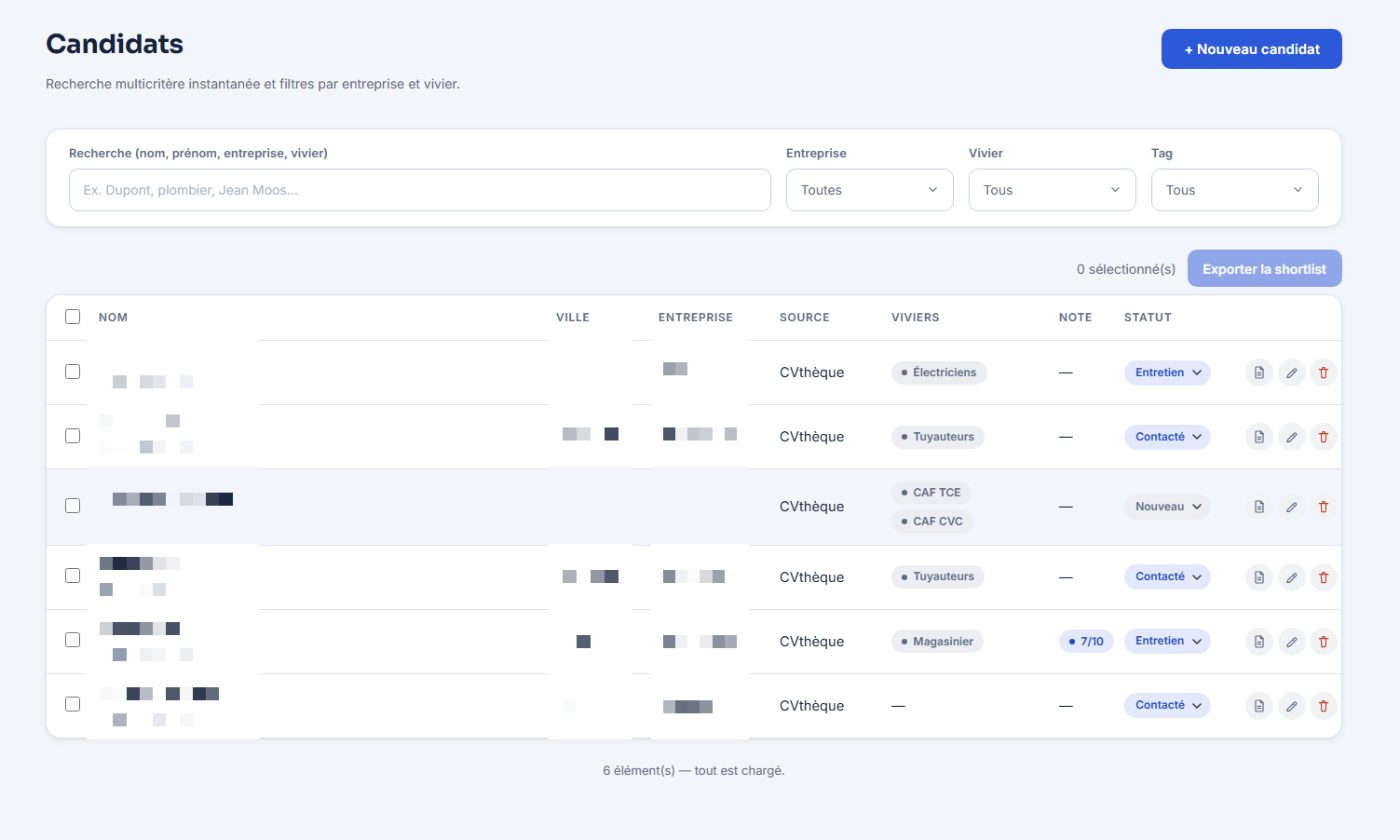Expand the Vivier filter dropdown

(1052, 190)
